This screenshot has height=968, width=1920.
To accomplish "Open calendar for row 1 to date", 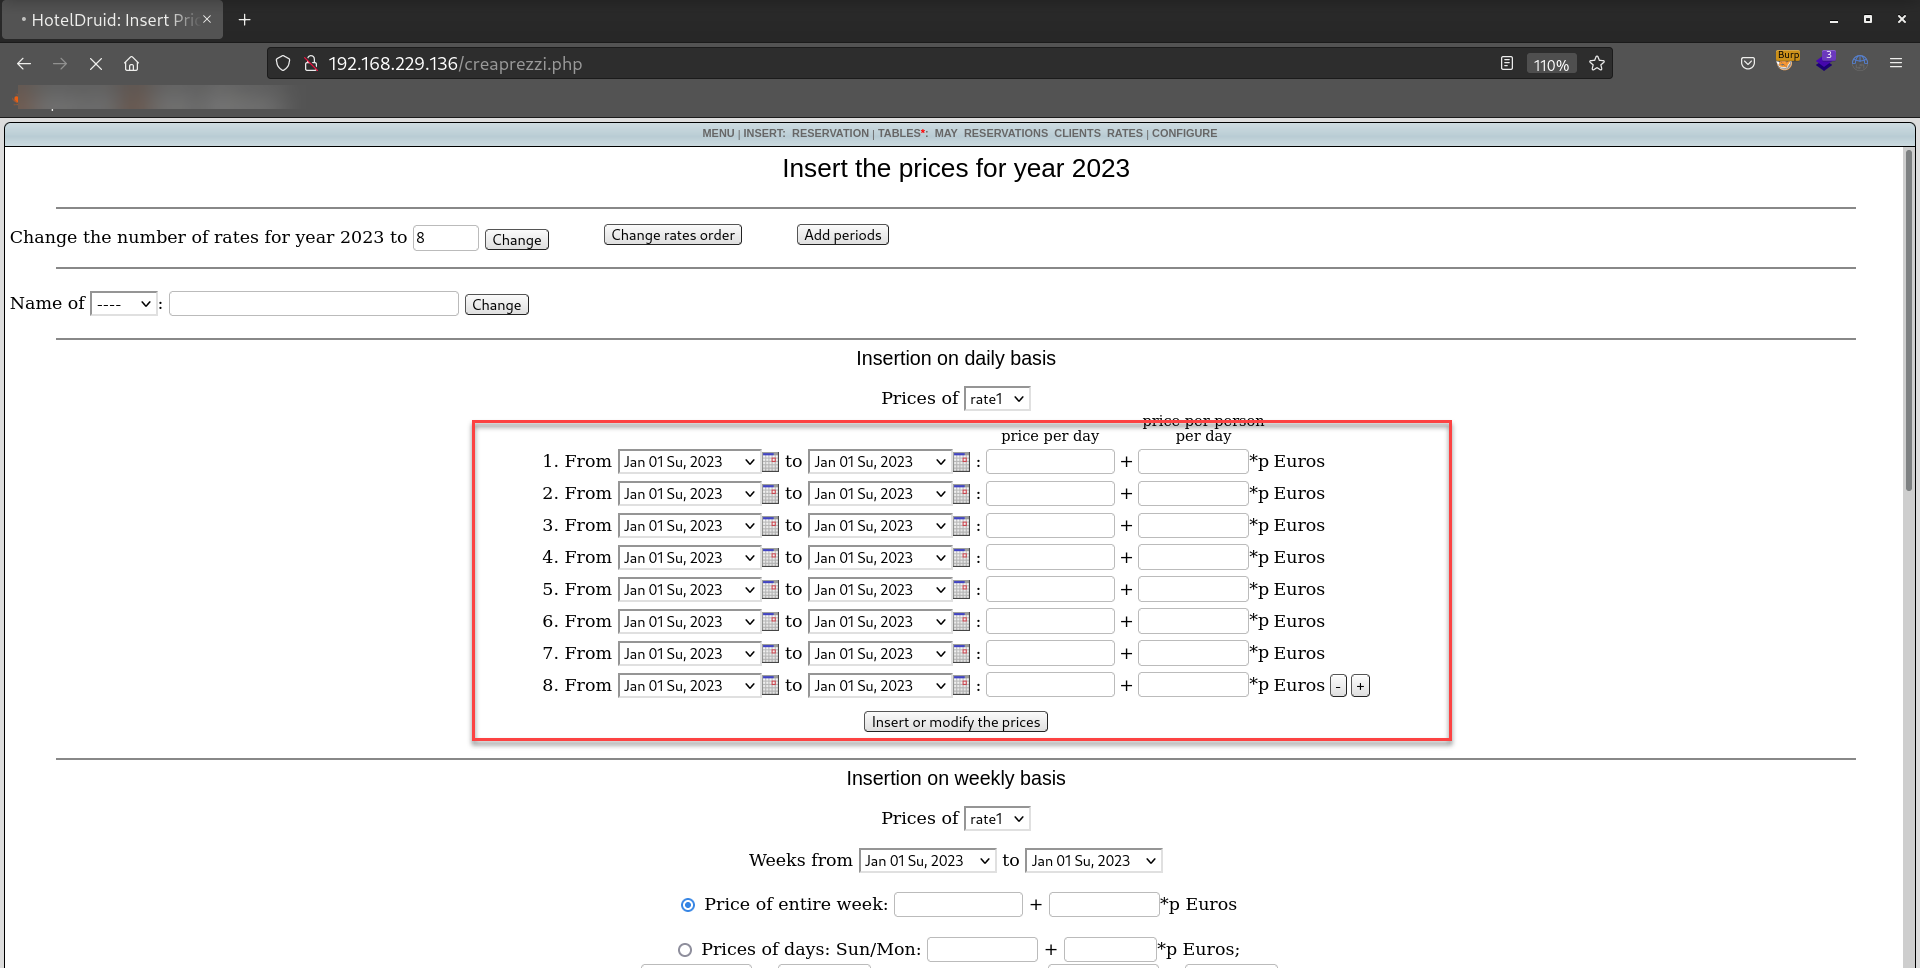I will point(961,462).
